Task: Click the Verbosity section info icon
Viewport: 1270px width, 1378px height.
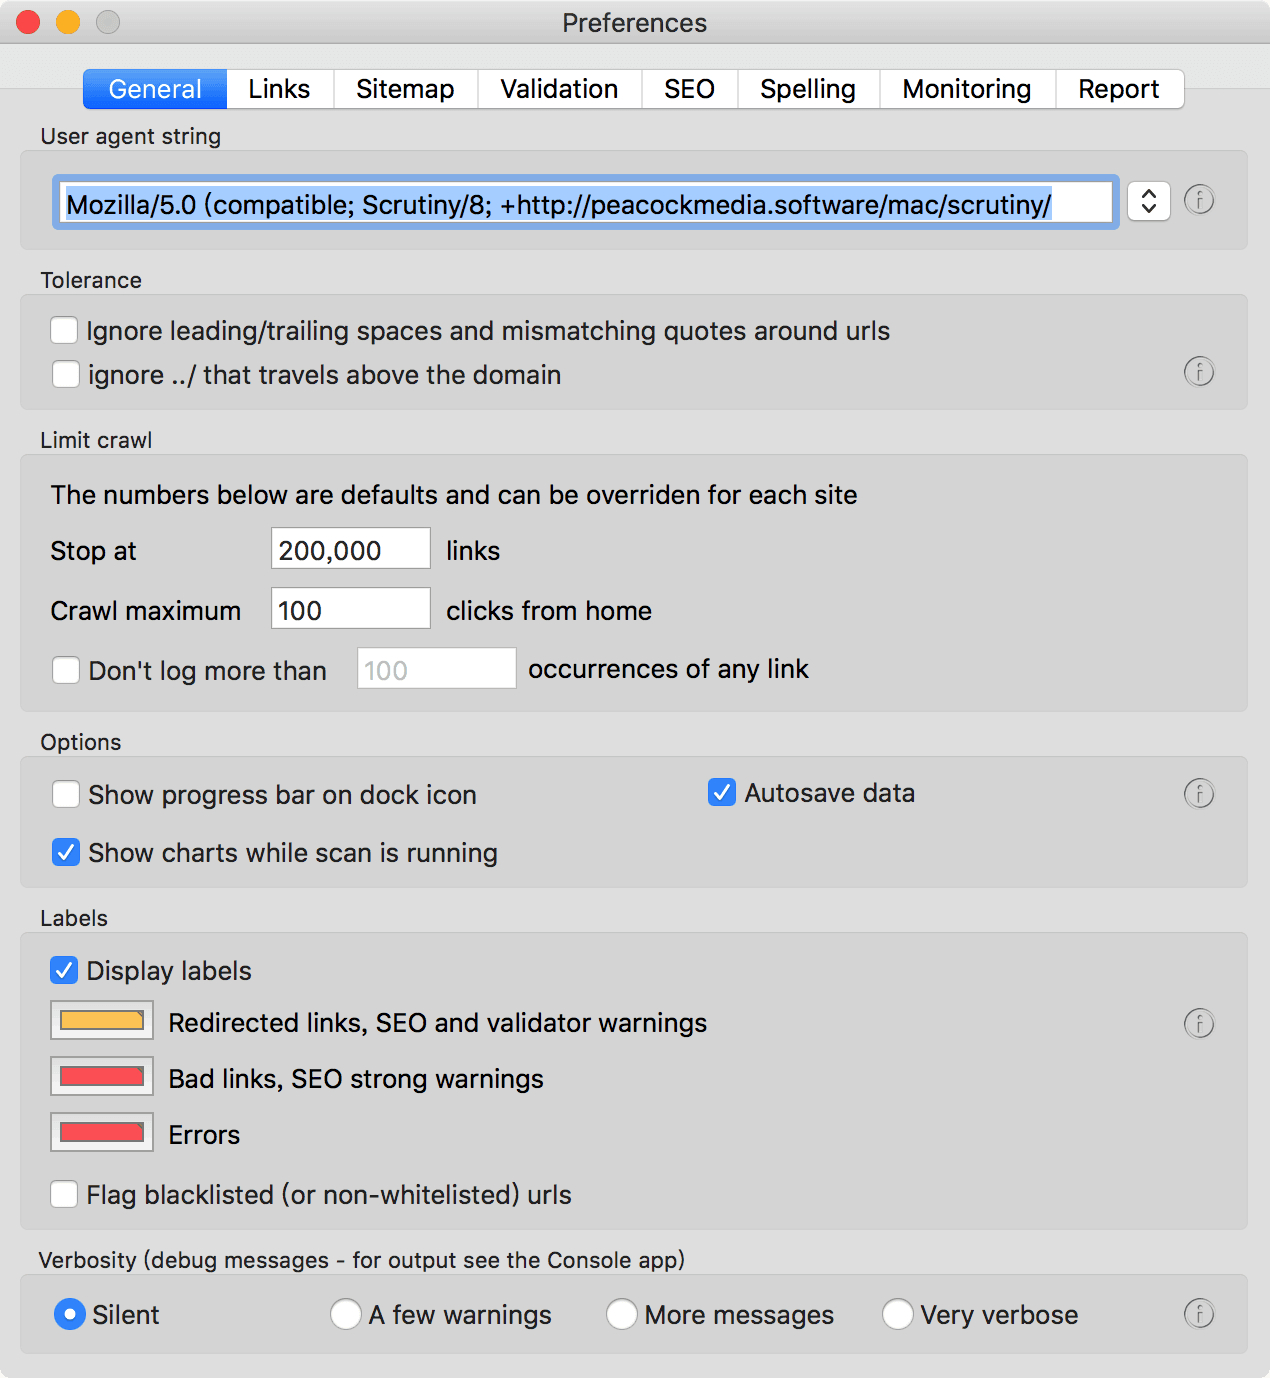Action: tap(1199, 1314)
